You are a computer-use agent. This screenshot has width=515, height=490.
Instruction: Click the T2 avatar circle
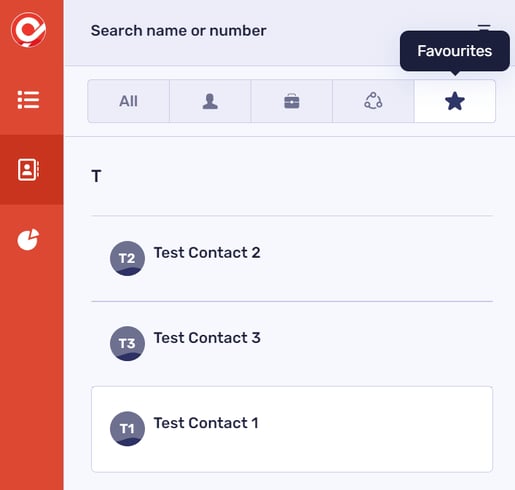click(127, 258)
